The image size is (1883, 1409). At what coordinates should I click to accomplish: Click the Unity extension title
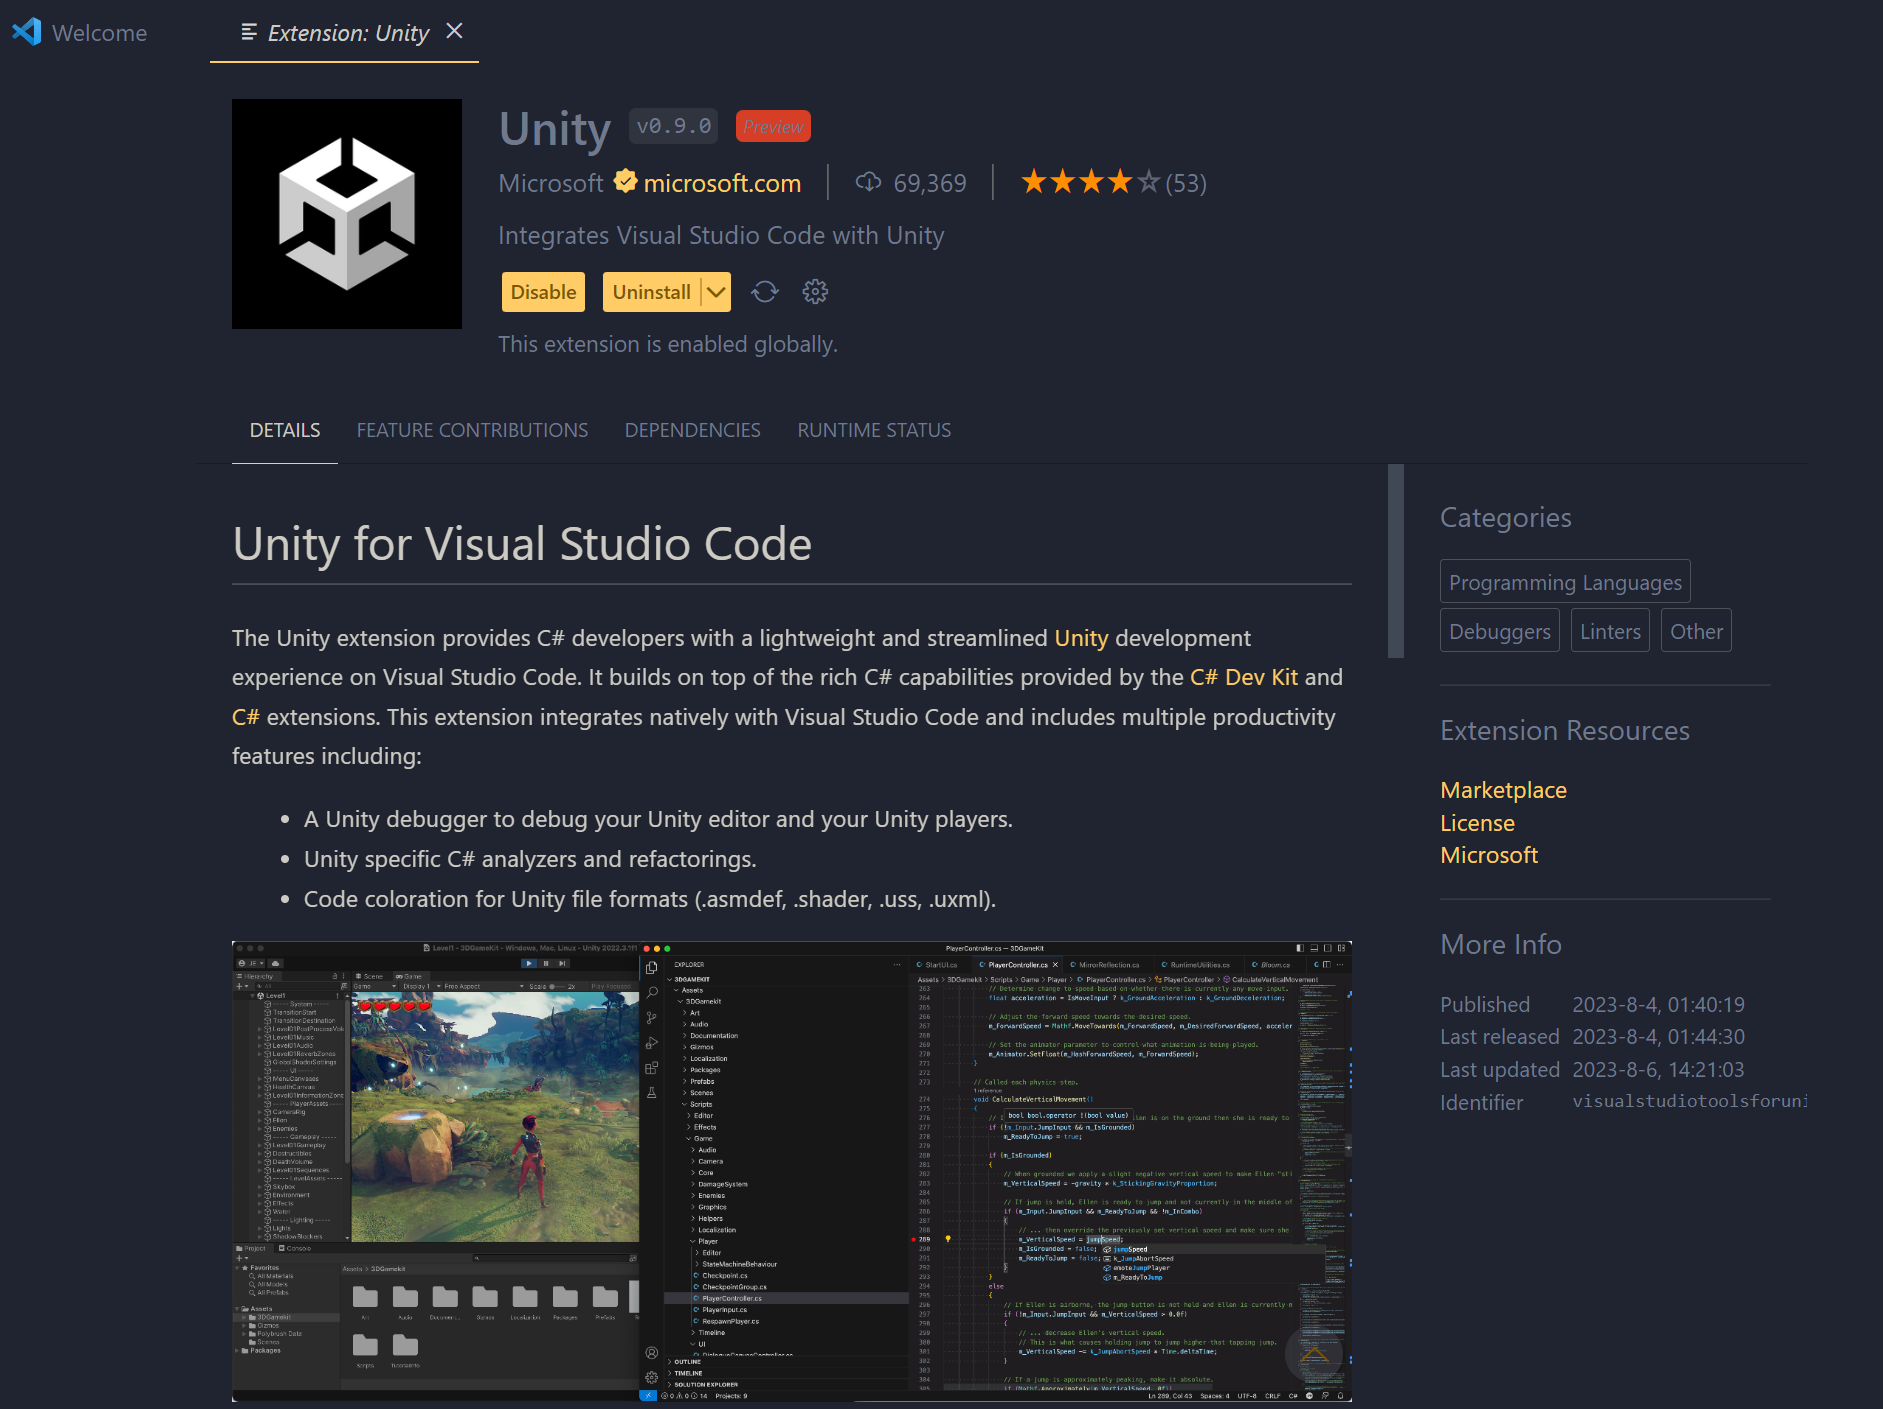(555, 129)
